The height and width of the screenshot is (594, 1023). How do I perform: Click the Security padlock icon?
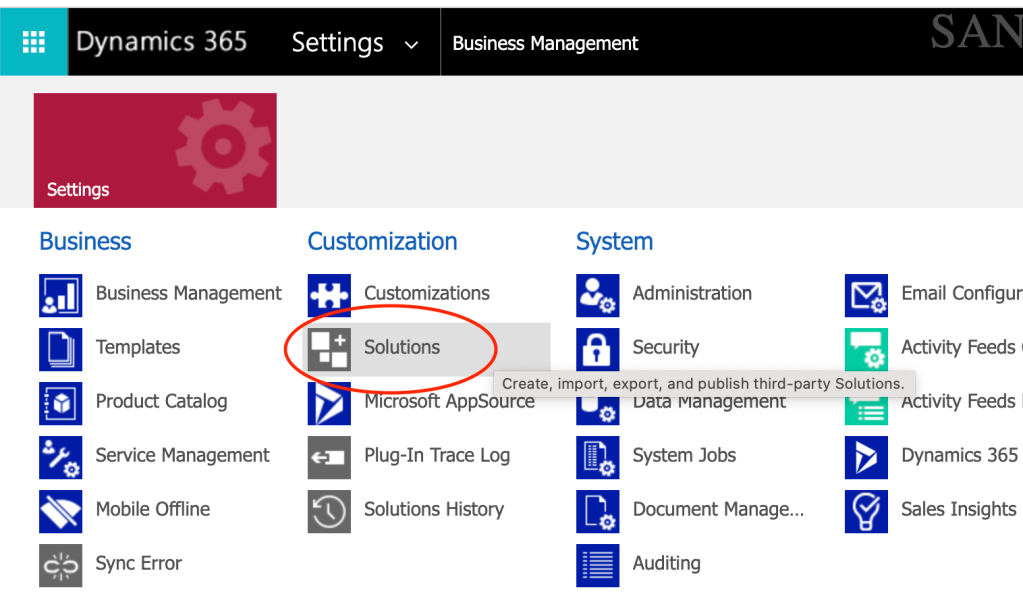coord(597,348)
